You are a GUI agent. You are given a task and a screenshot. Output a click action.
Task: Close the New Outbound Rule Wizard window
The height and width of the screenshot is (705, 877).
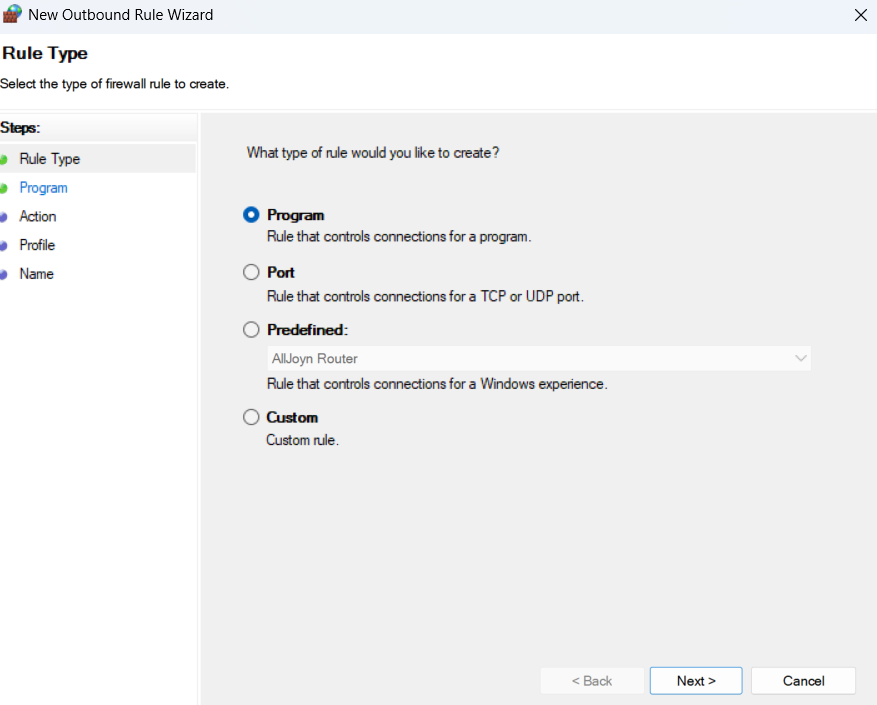tap(860, 15)
